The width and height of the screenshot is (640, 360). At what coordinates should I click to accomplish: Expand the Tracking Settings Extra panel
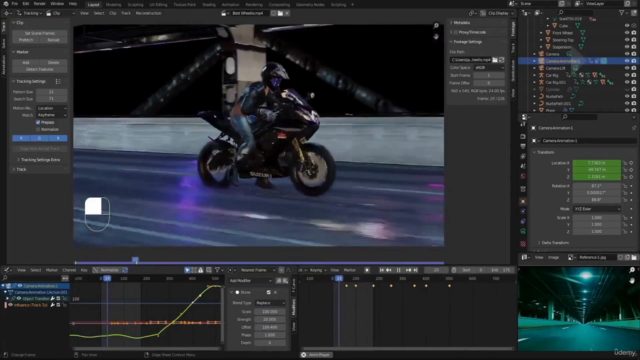(x=40, y=160)
